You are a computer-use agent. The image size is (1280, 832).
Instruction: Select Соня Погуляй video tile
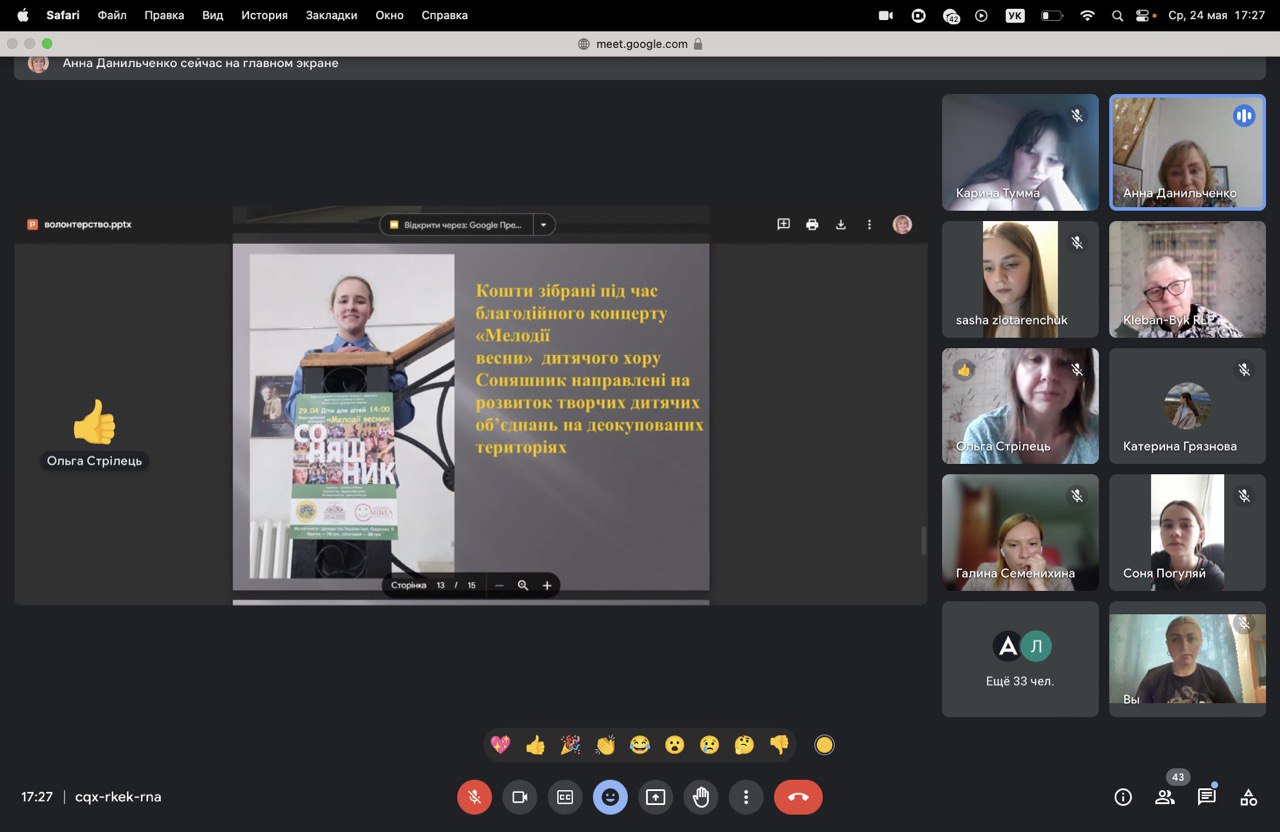point(1187,532)
